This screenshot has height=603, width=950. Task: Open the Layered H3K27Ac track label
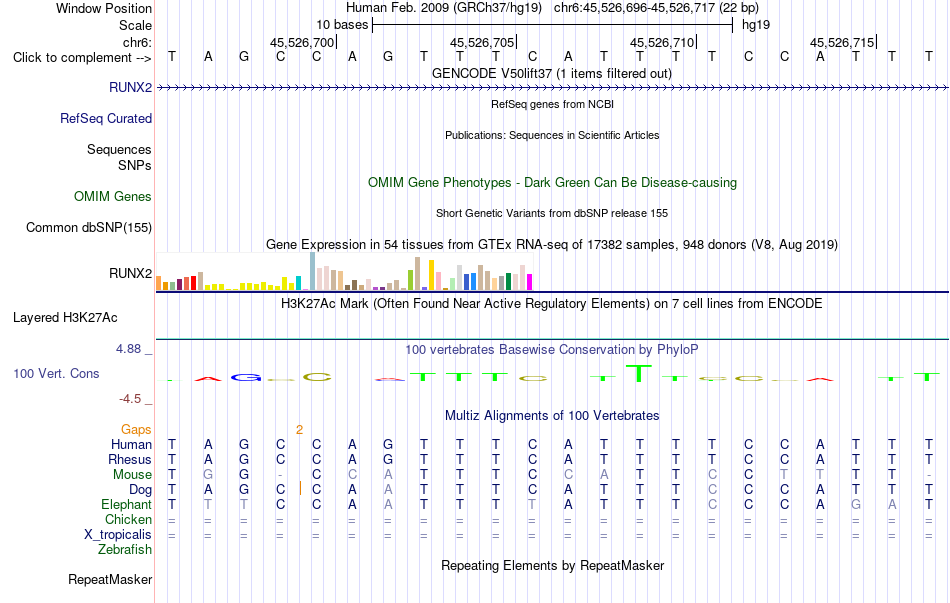click(65, 318)
